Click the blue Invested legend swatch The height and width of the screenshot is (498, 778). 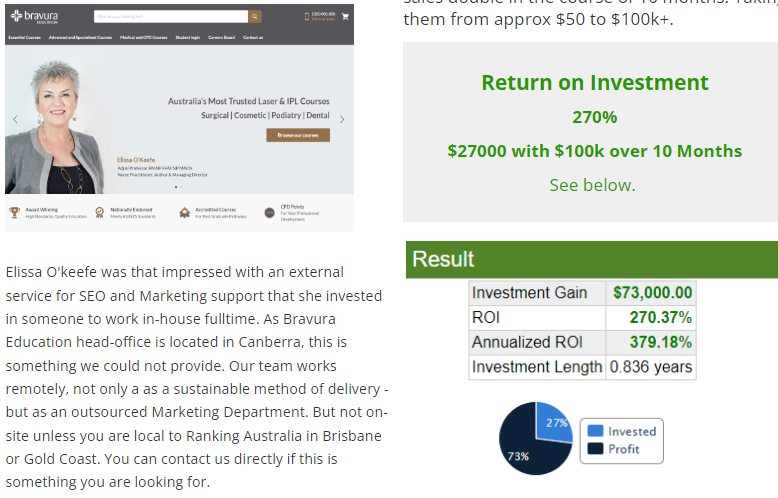[x=595, y=431]
